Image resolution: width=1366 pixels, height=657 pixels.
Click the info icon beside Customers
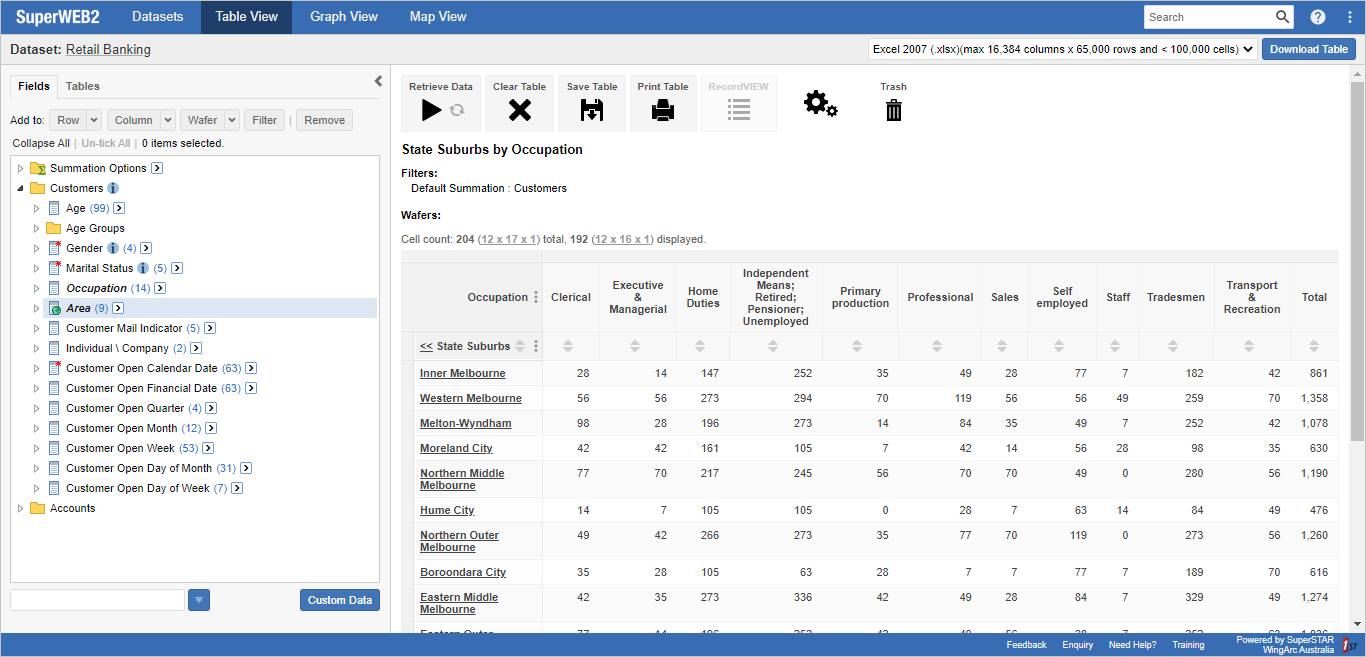(x=111, y=187)
